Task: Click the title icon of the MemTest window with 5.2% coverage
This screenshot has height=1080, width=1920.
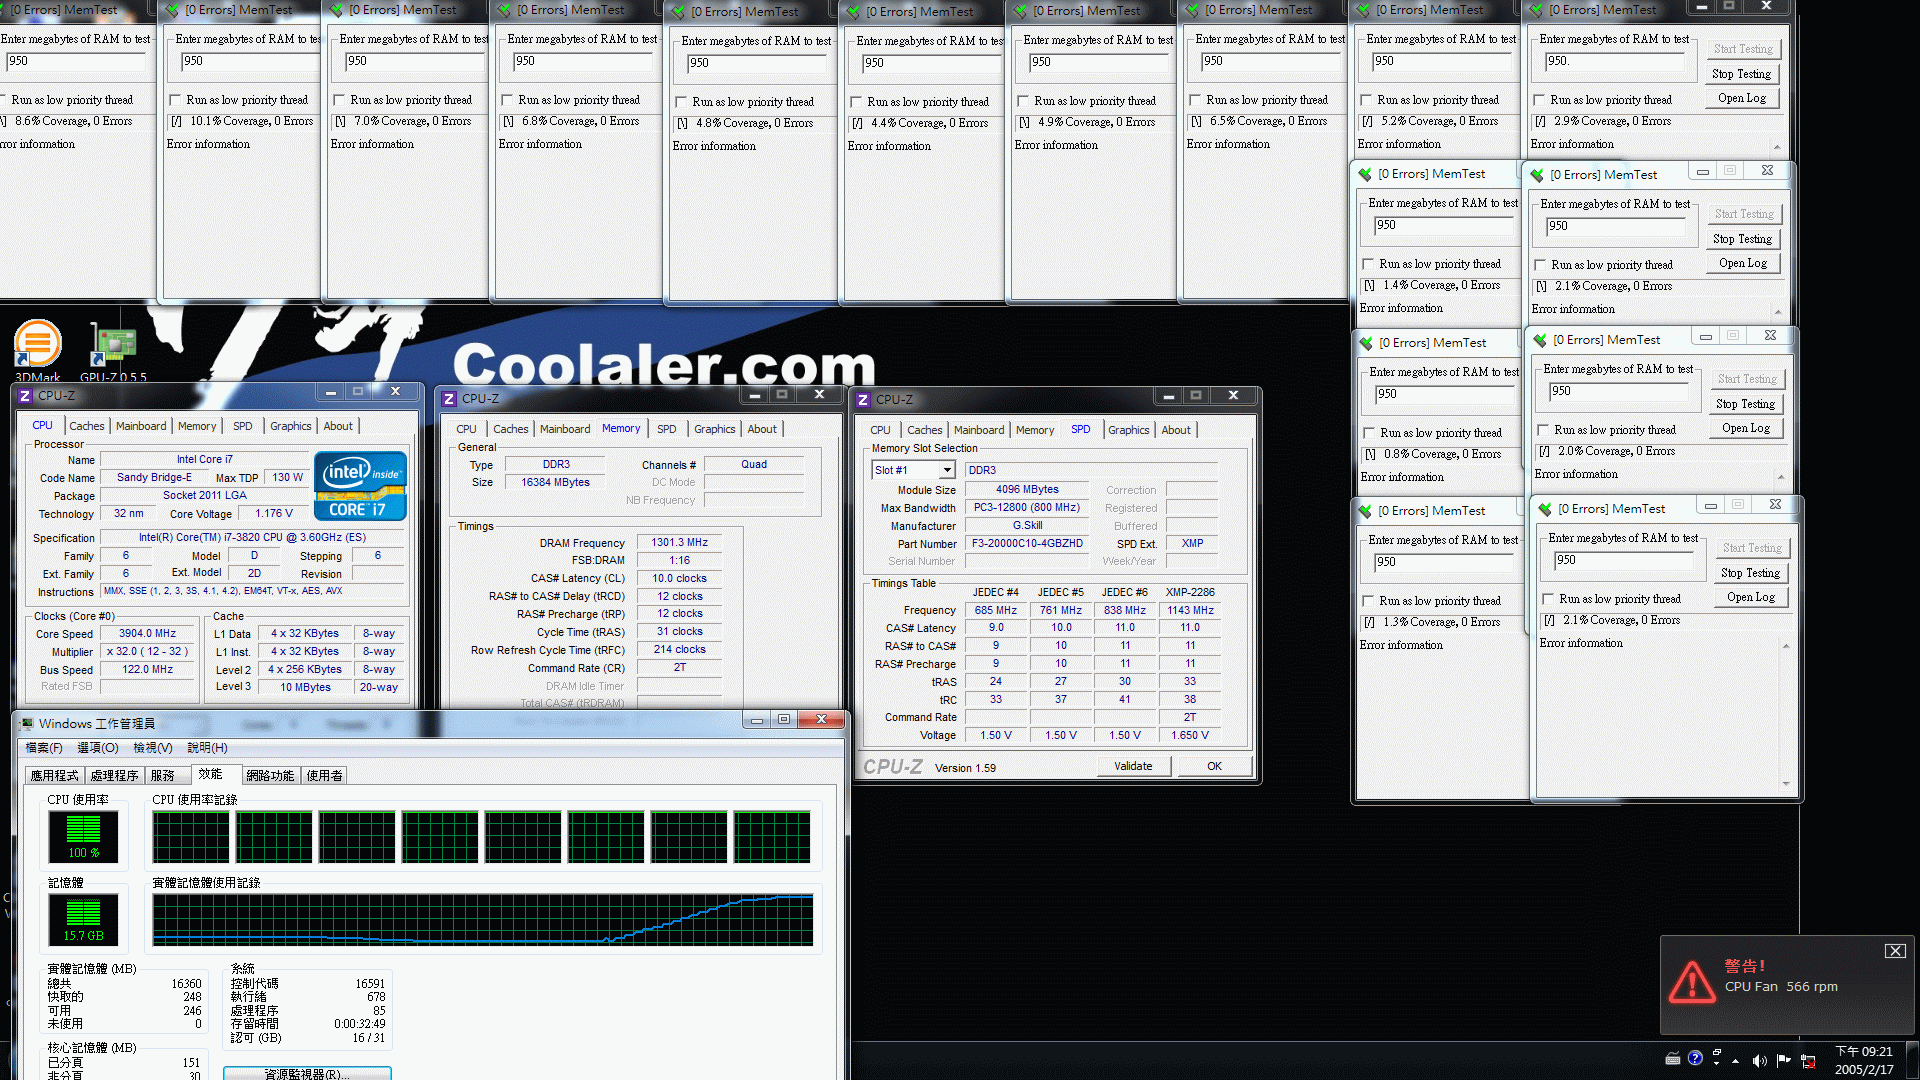Action: point(1363,10)
